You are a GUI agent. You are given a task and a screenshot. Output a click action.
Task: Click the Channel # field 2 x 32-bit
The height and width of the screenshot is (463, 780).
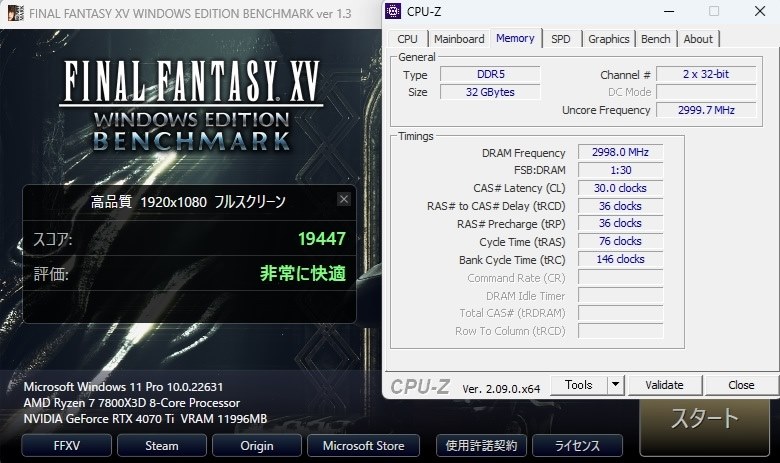point(706,75)
